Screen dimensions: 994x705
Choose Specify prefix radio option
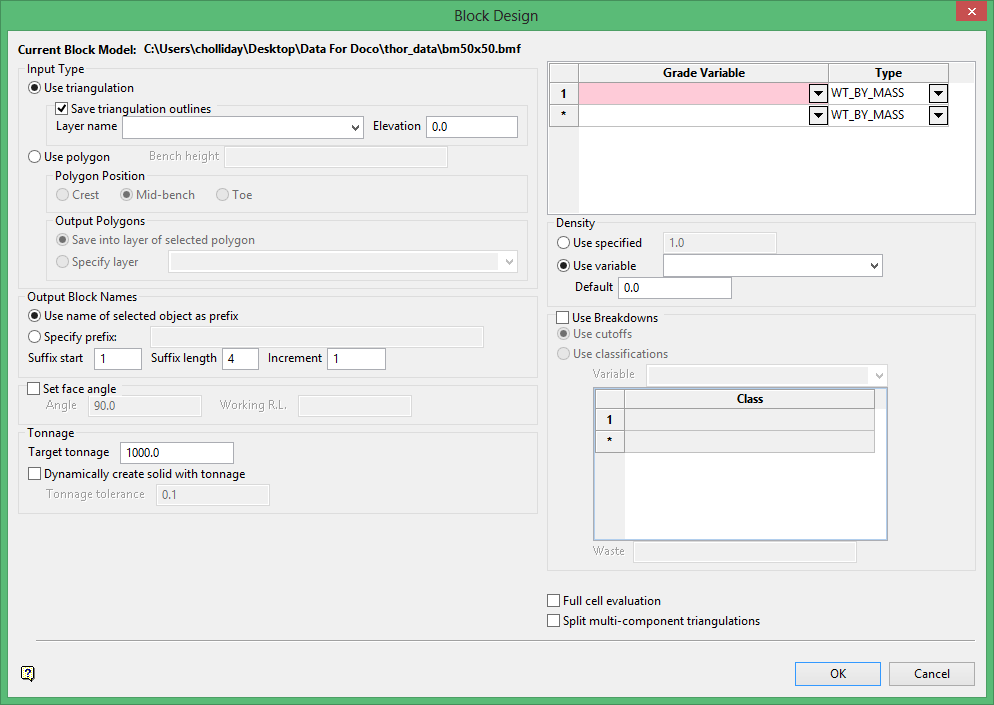(36, 337)
